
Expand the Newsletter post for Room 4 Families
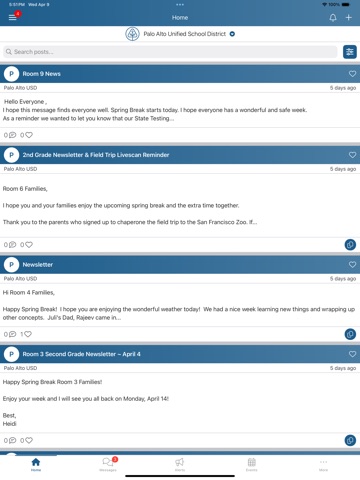pyautogui.click(x=179, y=305)
